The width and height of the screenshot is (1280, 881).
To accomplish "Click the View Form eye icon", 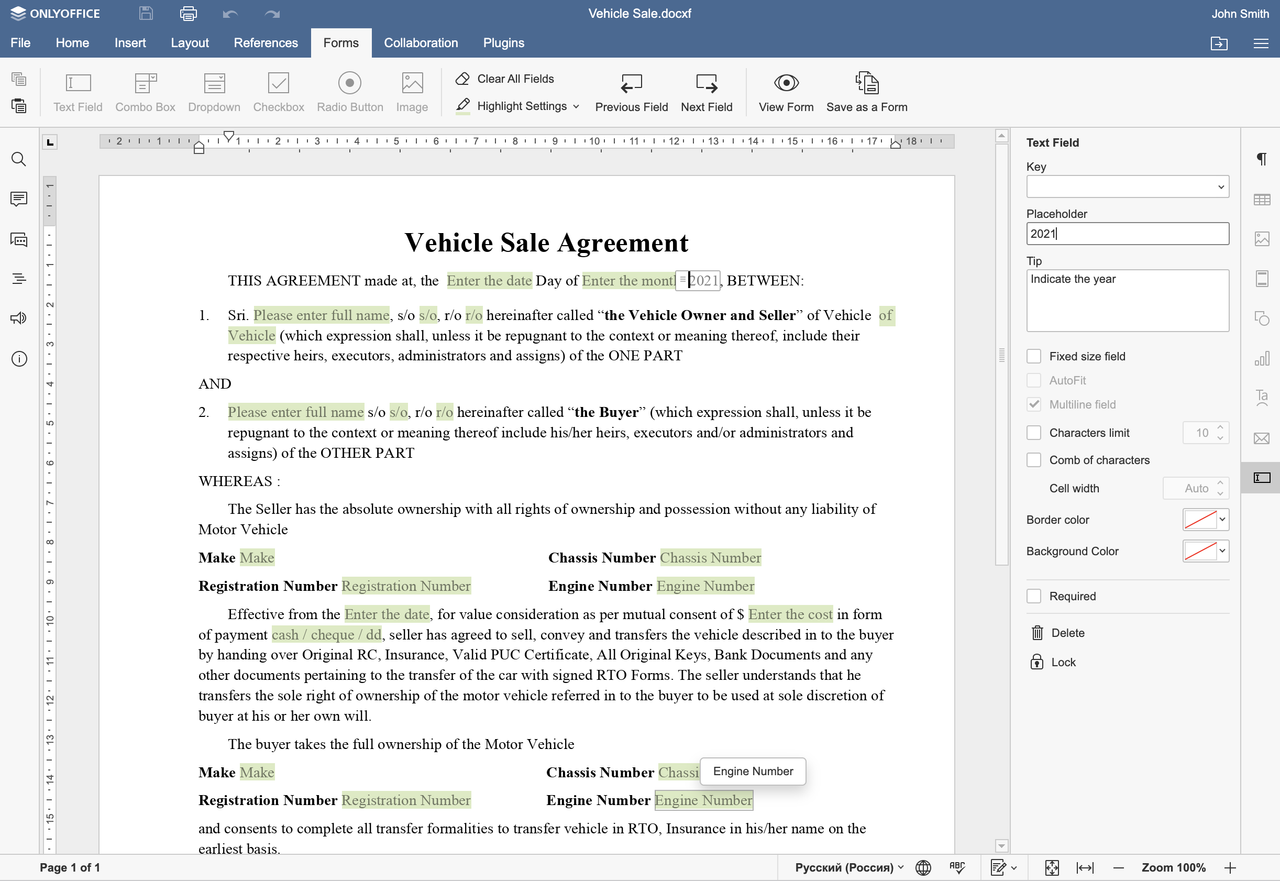I will (786, 83).
